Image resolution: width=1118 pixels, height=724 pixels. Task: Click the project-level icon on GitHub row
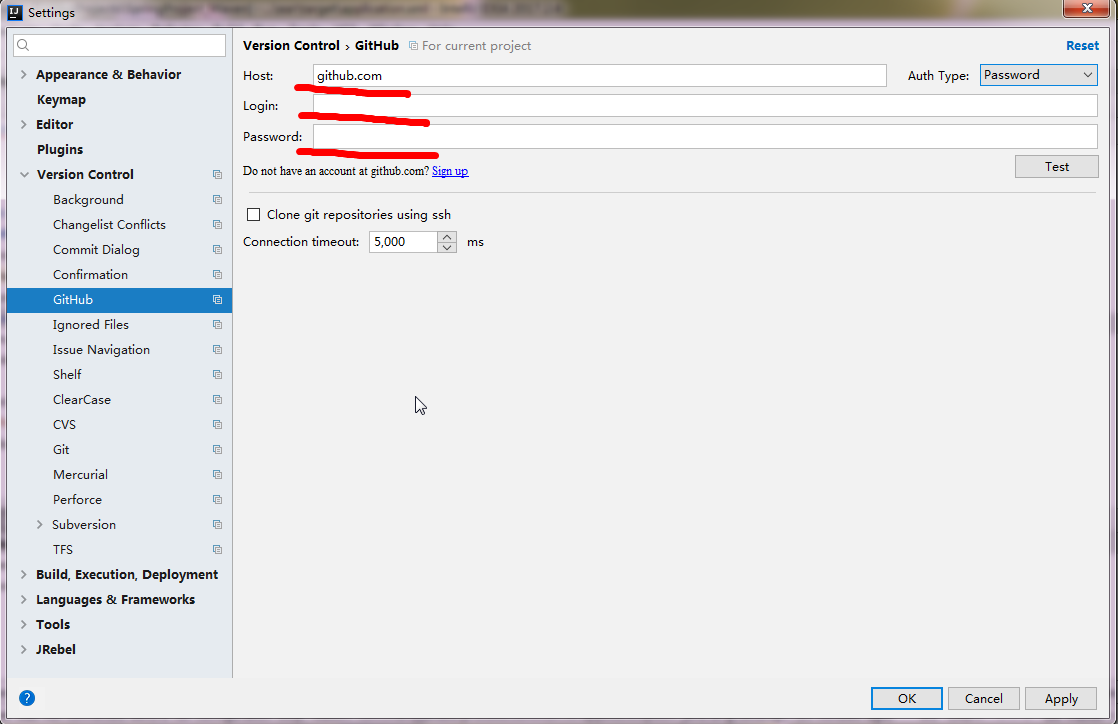[x=217, y=300]
